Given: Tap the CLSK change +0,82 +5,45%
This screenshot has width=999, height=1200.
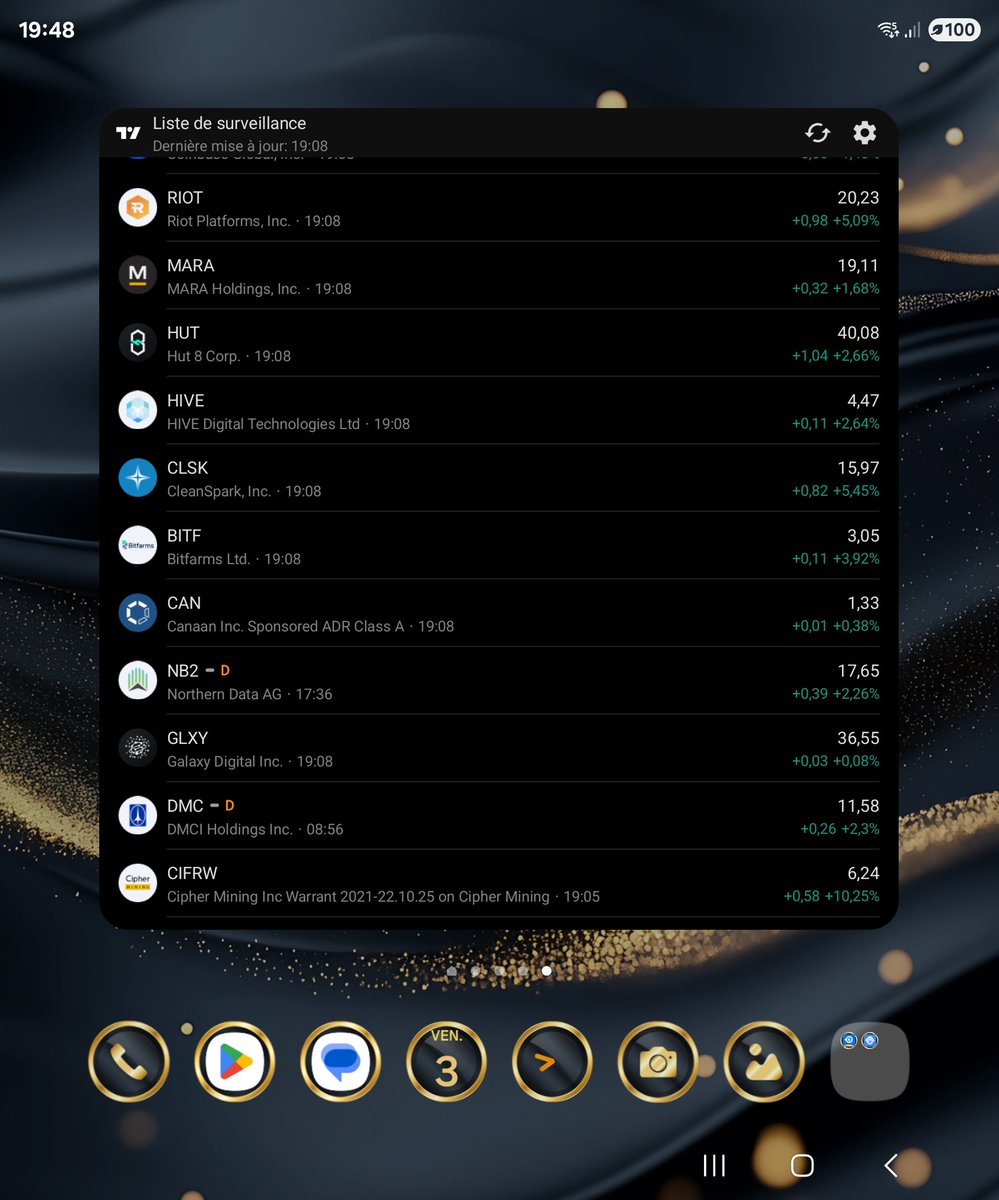Looking at the screenshot, I should click(x=836, y=491).
